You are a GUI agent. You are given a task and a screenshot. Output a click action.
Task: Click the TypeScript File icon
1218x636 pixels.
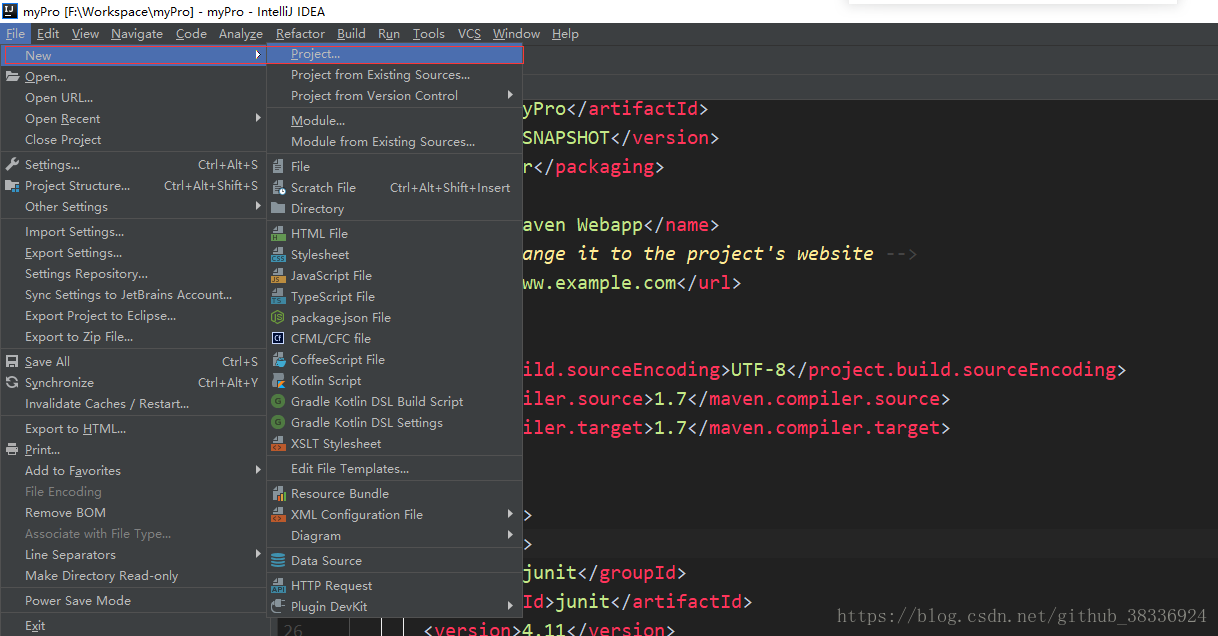(x=278, y=296)
